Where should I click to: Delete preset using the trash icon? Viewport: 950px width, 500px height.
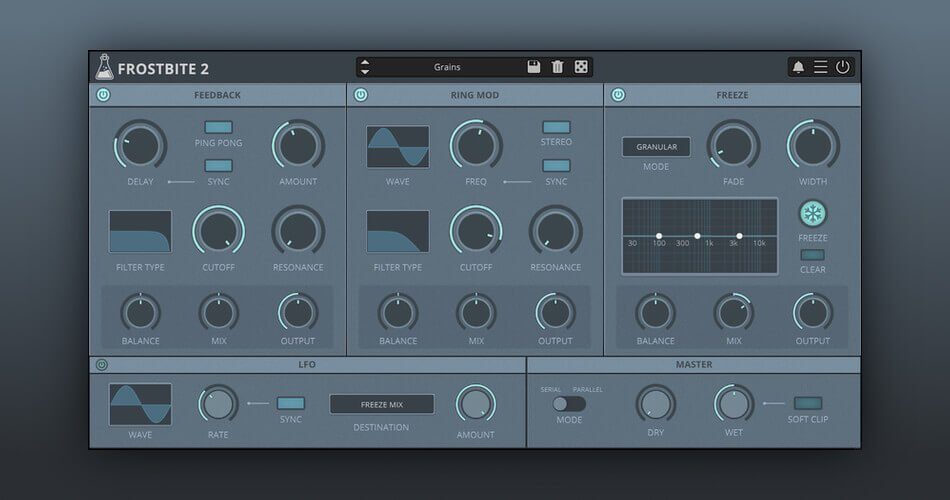click(557, 67)
